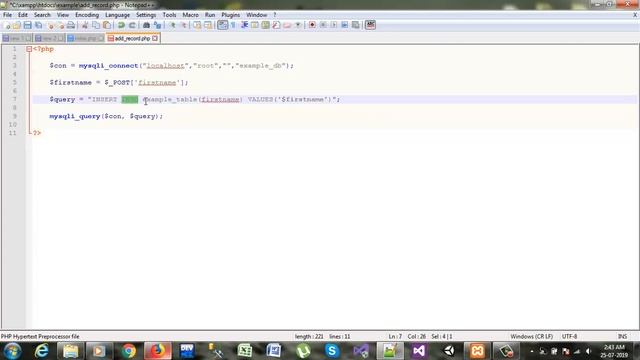Viewport: 640px width, 360px height.
Task: Click the $firstname $_POST code line
Action: (x=119, y=82)
